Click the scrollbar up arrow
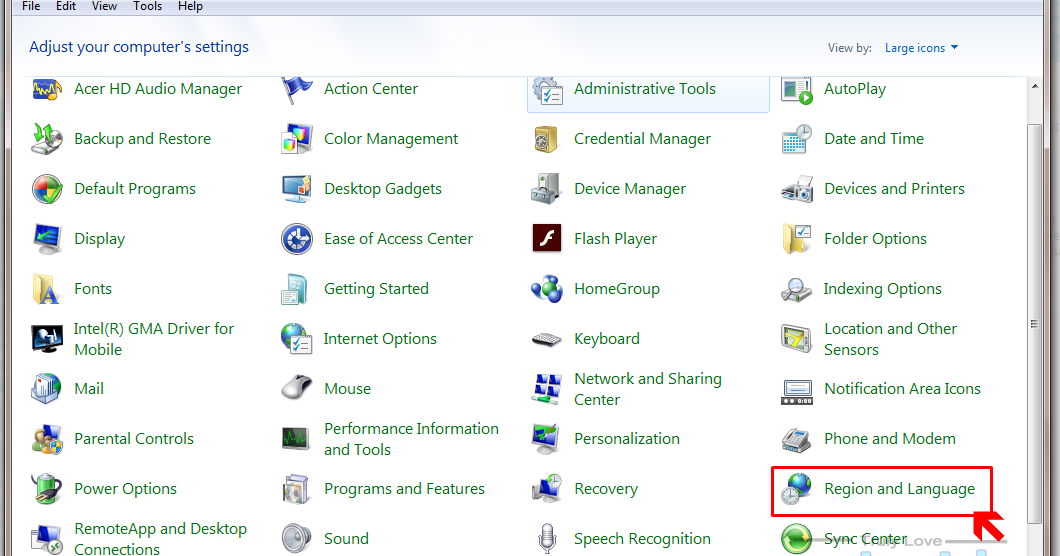The height and width of the screenshot is (556, 1060). 1035,86
